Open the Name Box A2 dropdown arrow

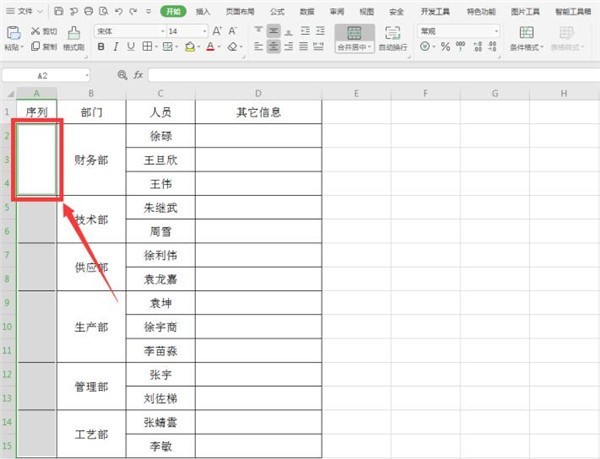(87, 75)
